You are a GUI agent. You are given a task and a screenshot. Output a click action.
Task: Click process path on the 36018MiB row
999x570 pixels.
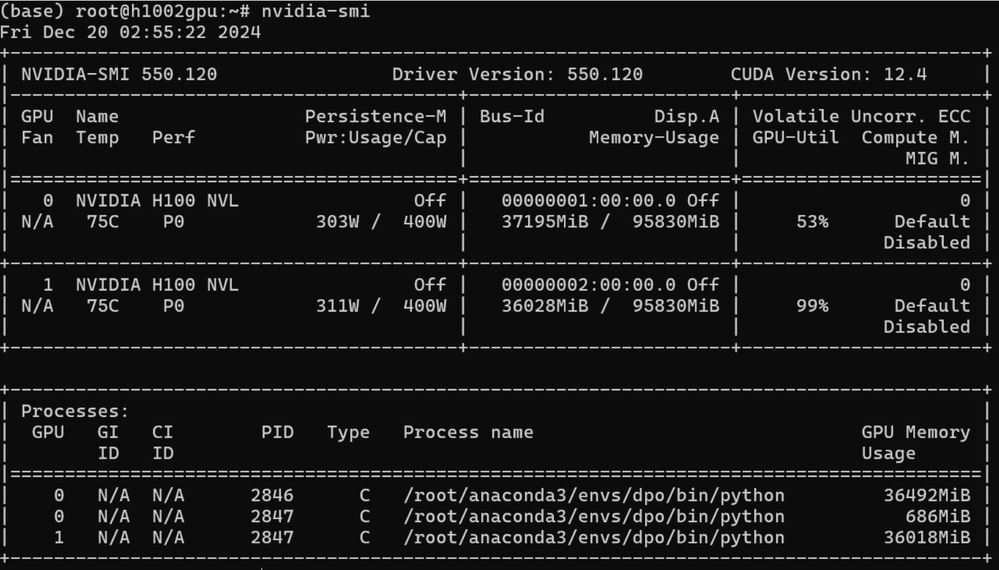click(x=594, y=538)
